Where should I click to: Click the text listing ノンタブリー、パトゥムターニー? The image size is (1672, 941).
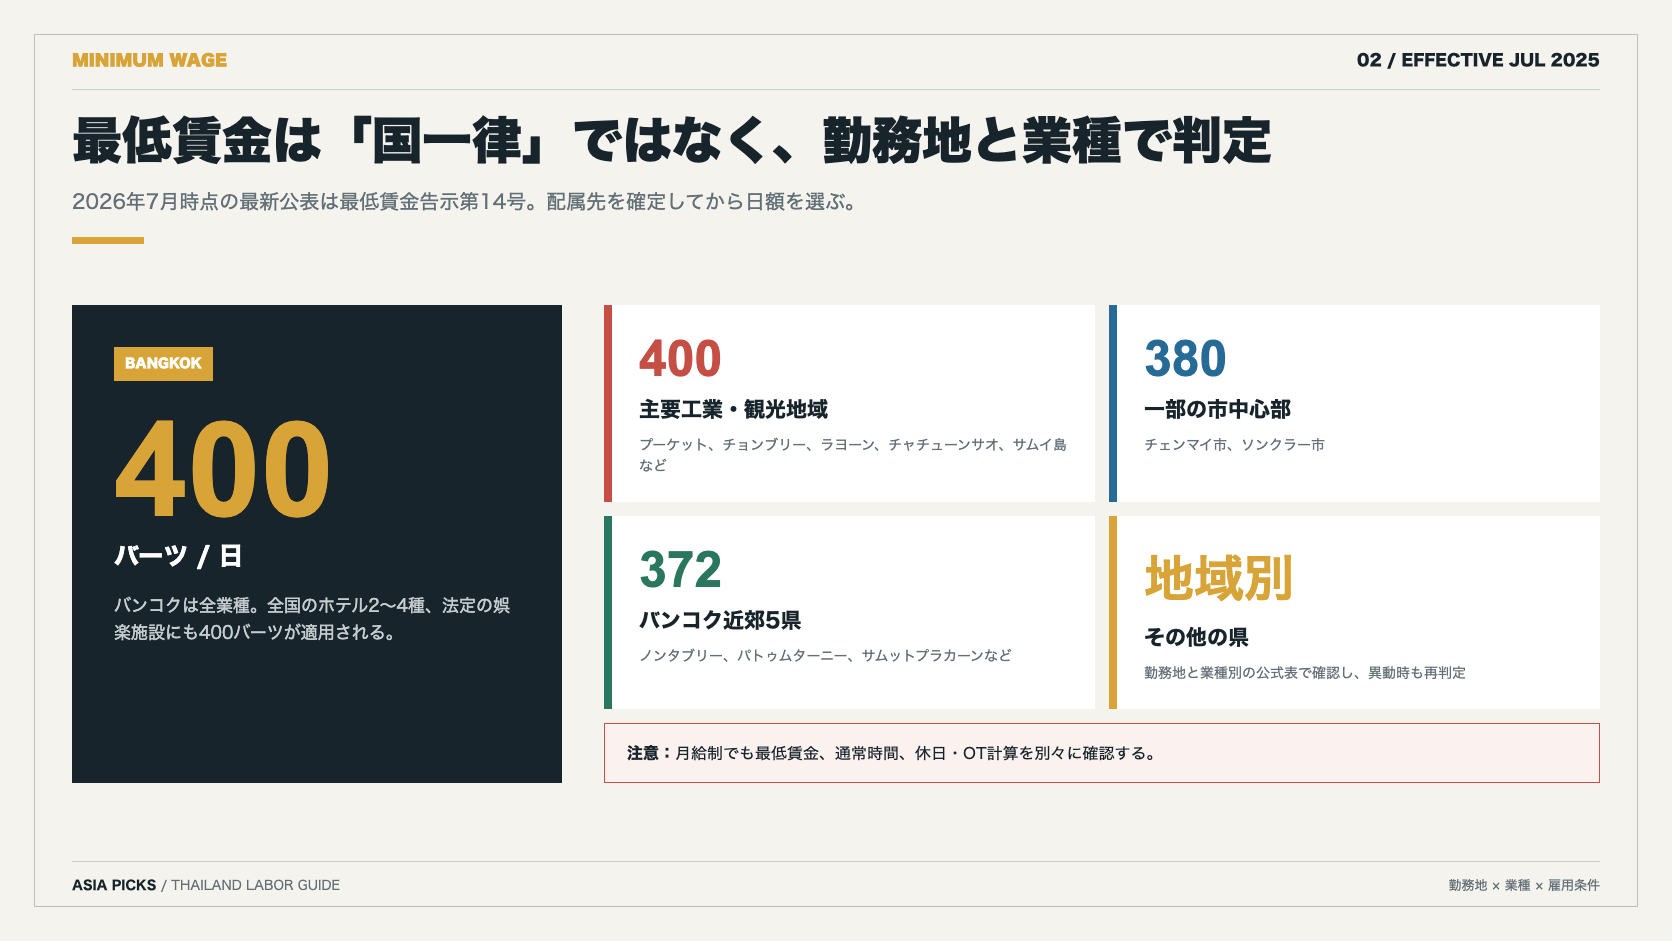(x=825, y=656)
